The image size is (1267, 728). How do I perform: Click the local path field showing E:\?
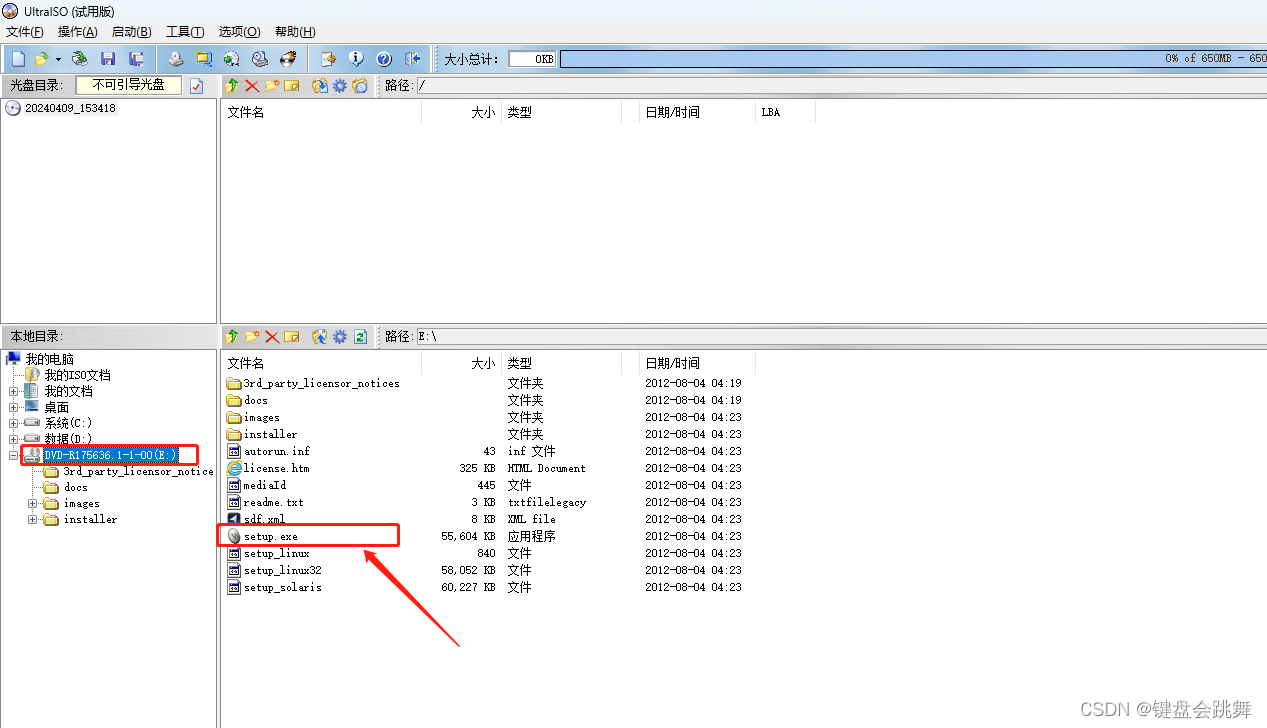point(840,337)
